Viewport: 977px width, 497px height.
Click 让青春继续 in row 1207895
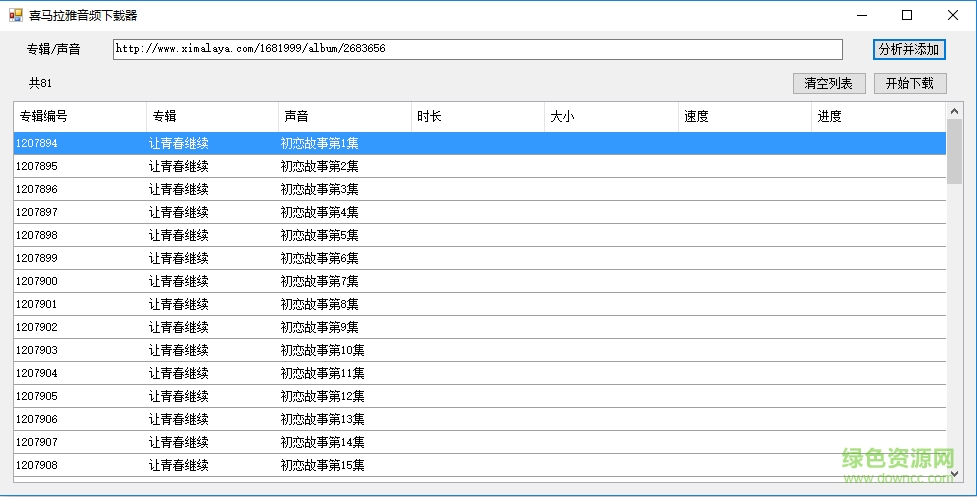pos(178,166)
